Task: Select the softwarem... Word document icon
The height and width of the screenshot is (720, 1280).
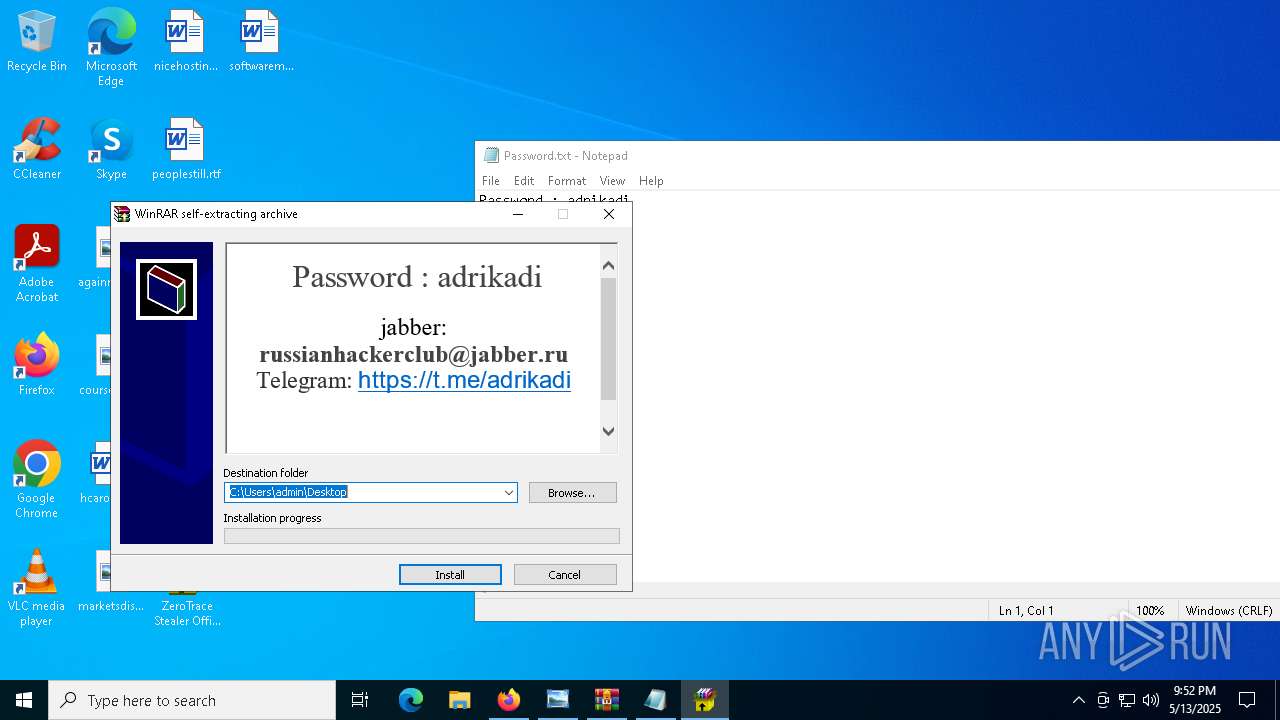Action: [261, 42]
